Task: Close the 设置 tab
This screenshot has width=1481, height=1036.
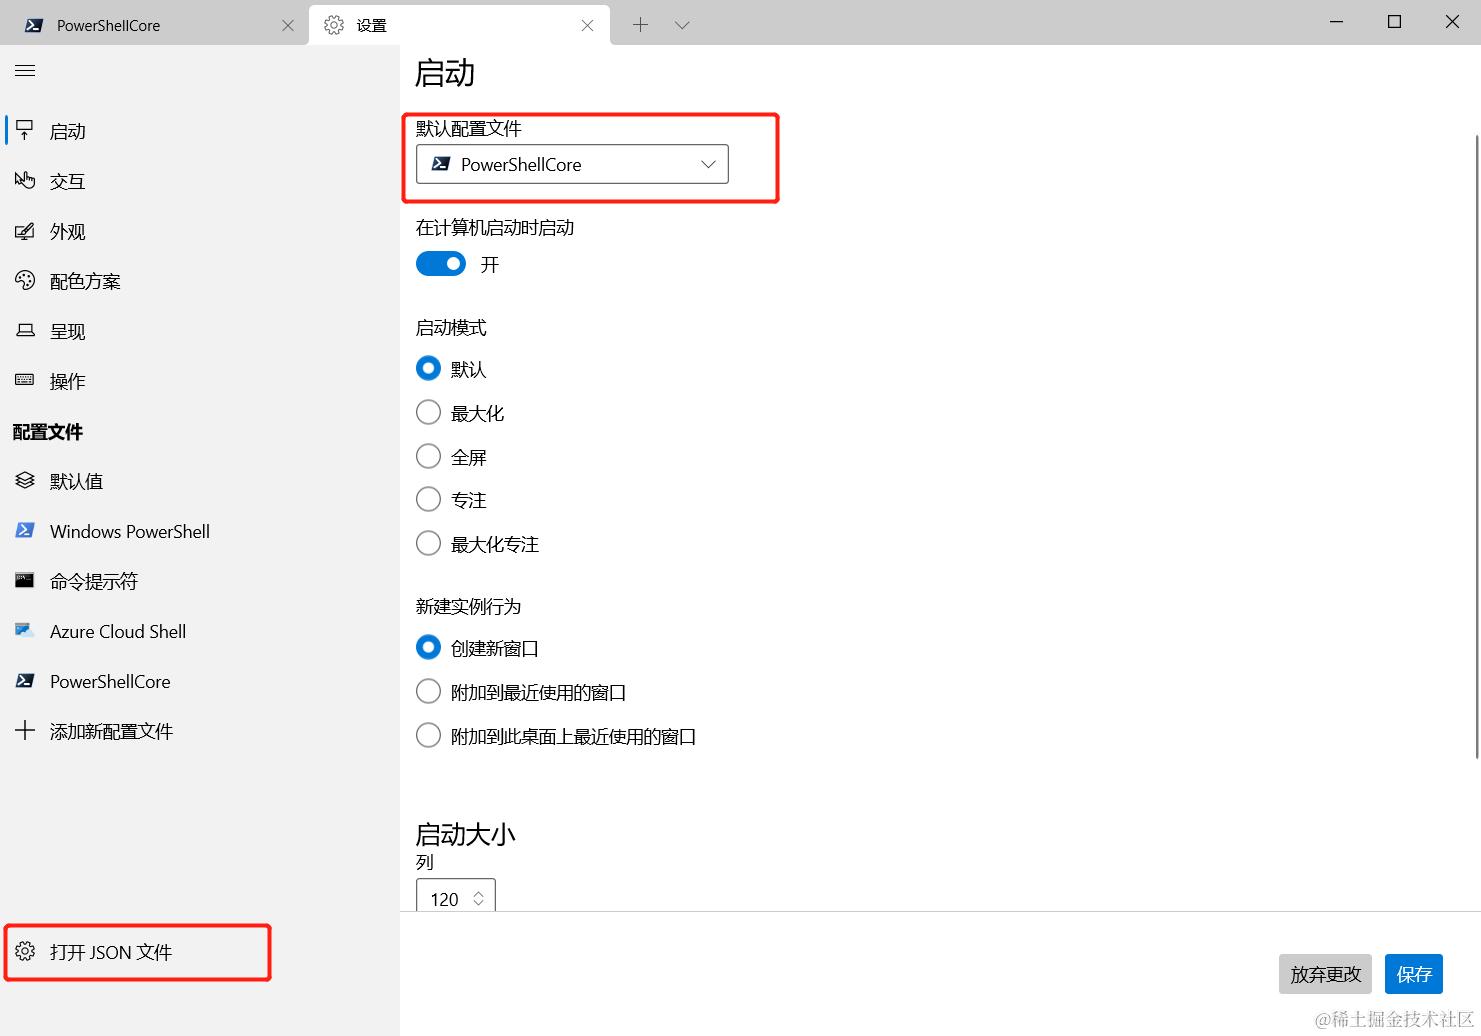Action: (587, 25)
